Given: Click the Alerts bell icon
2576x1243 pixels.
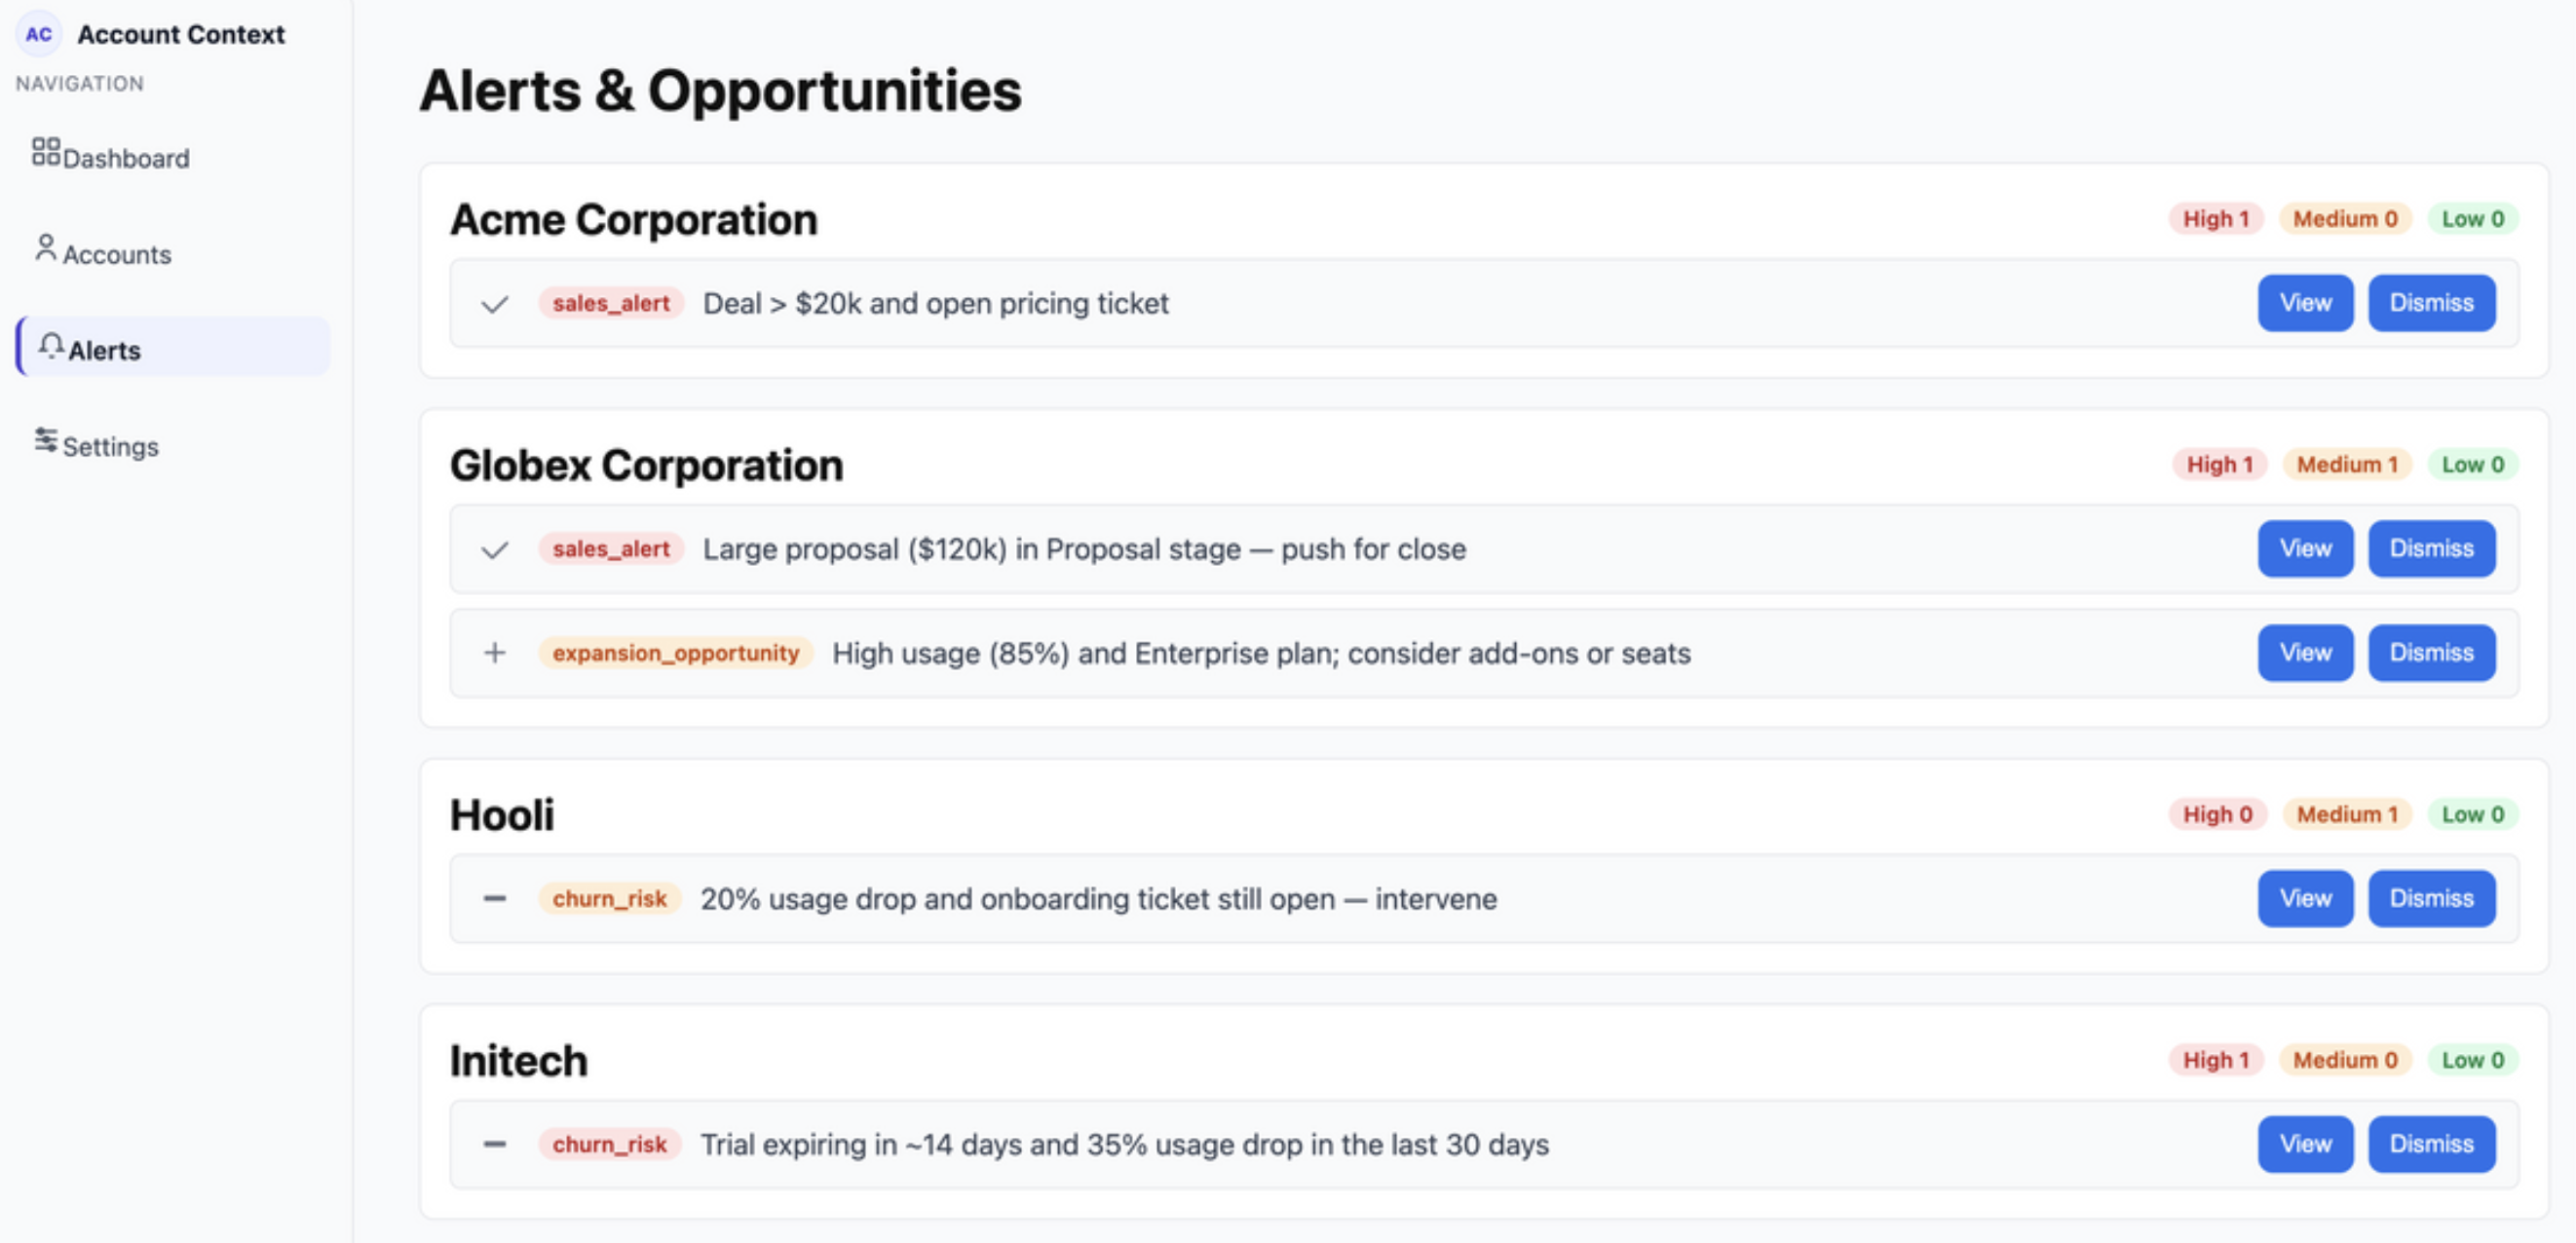Looking at the screenshot, I should (51, 346).
